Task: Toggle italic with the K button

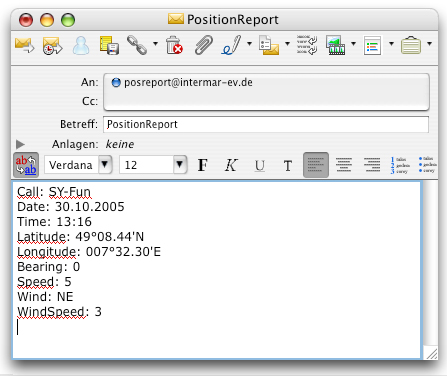Action: pos(231,165)
